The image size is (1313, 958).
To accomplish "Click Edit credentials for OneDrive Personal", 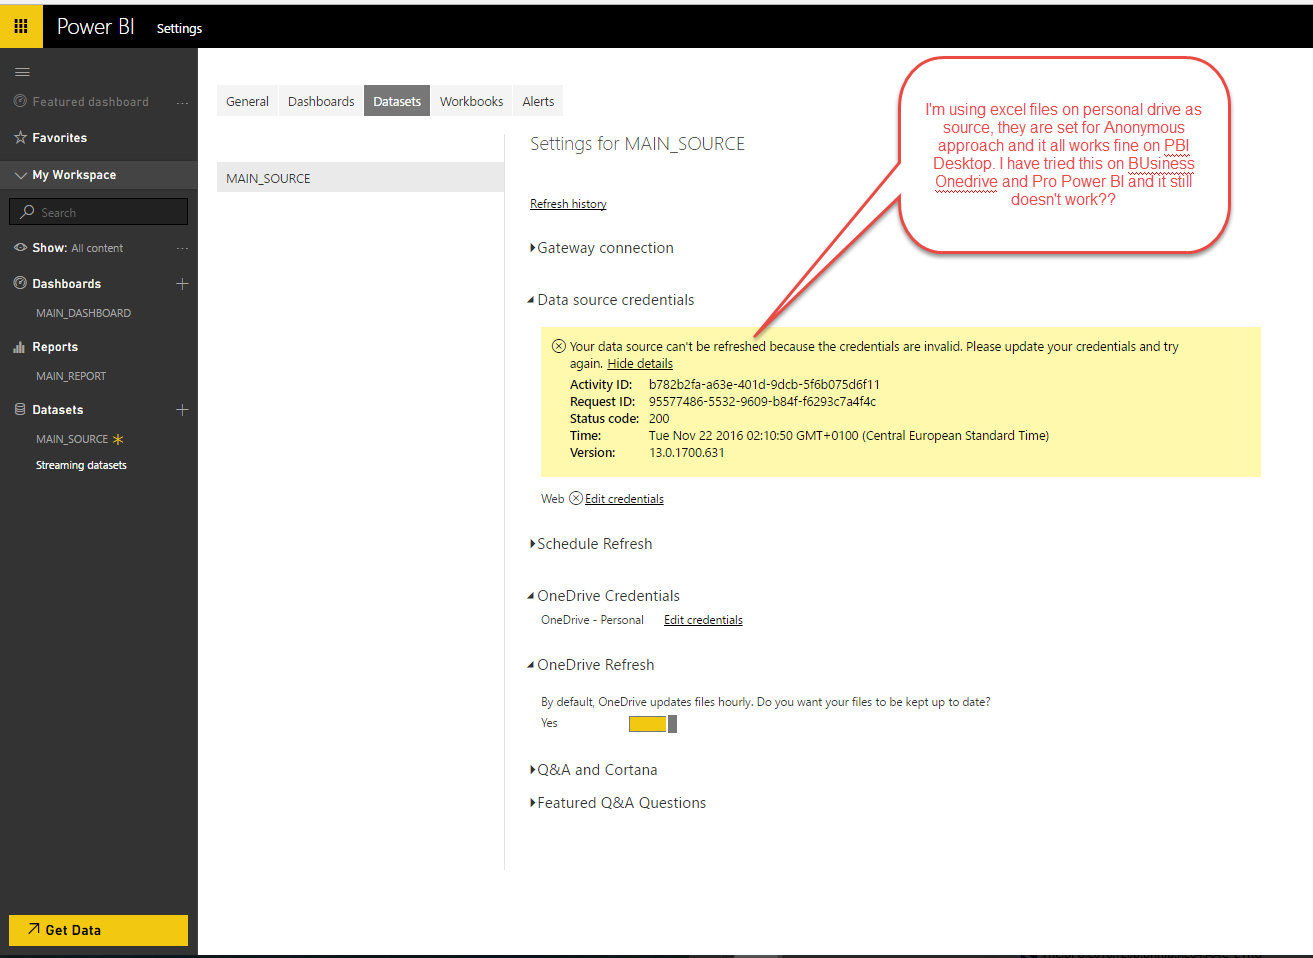I will point(703,620).
